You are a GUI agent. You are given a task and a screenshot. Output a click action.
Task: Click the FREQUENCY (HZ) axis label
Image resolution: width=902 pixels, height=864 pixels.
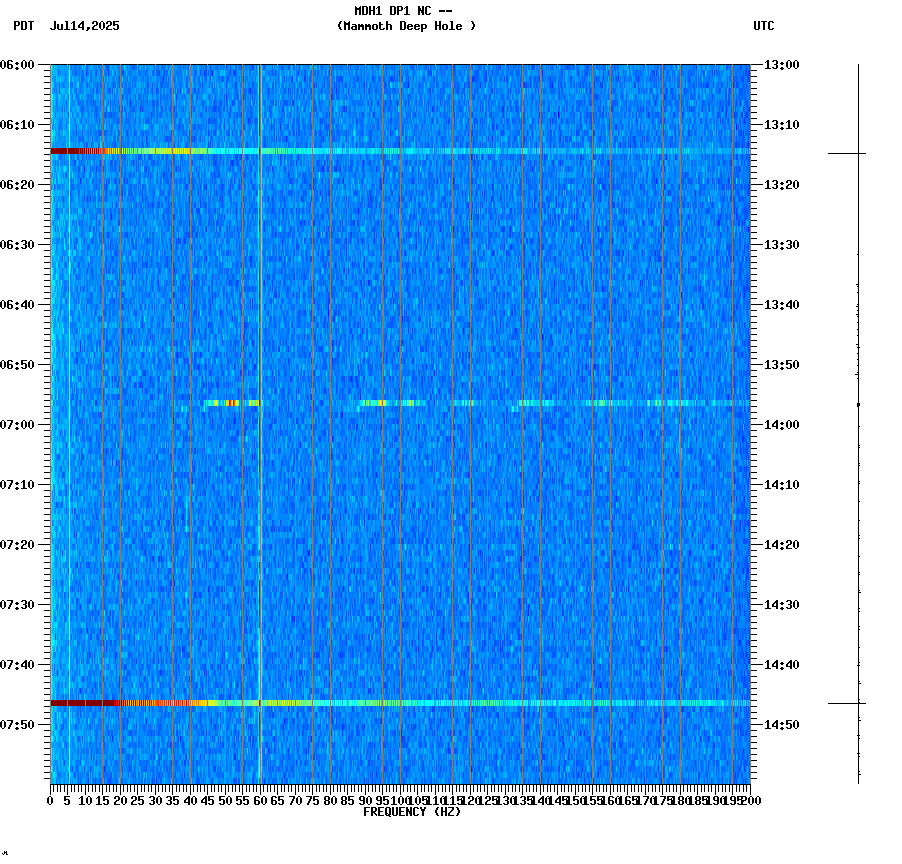coord(412,810)
